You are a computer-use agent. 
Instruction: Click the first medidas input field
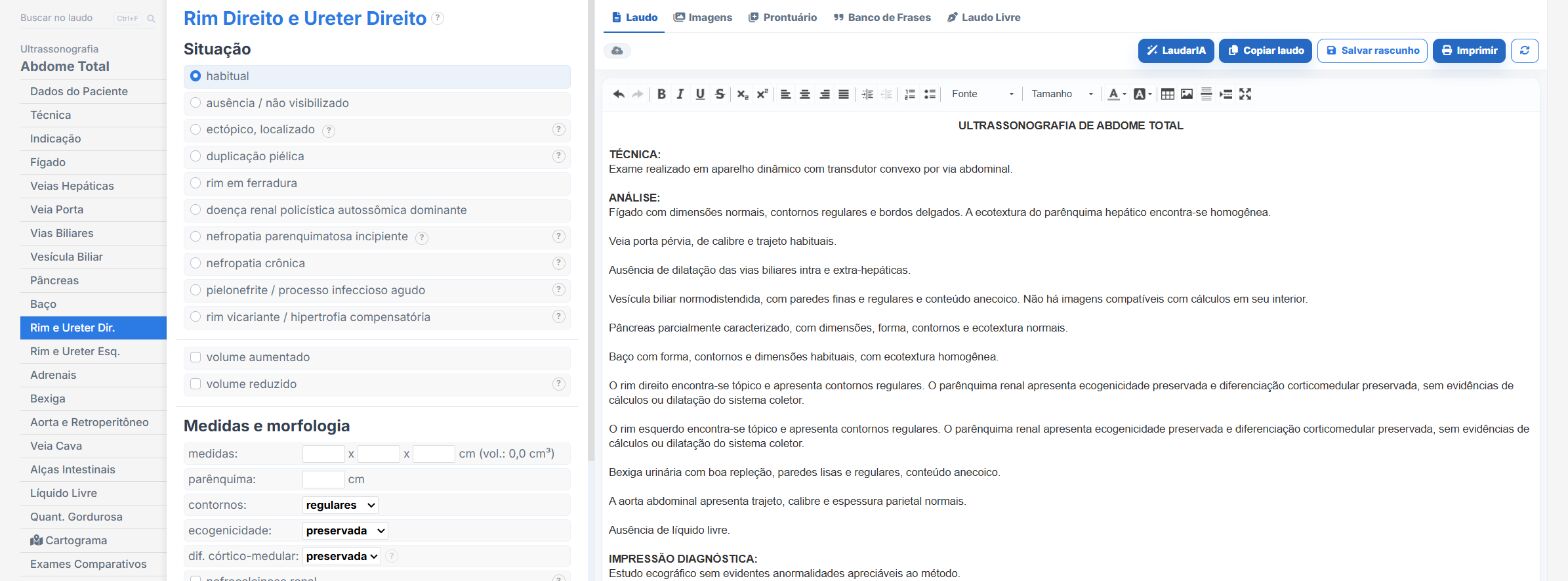tap(323, 453)
